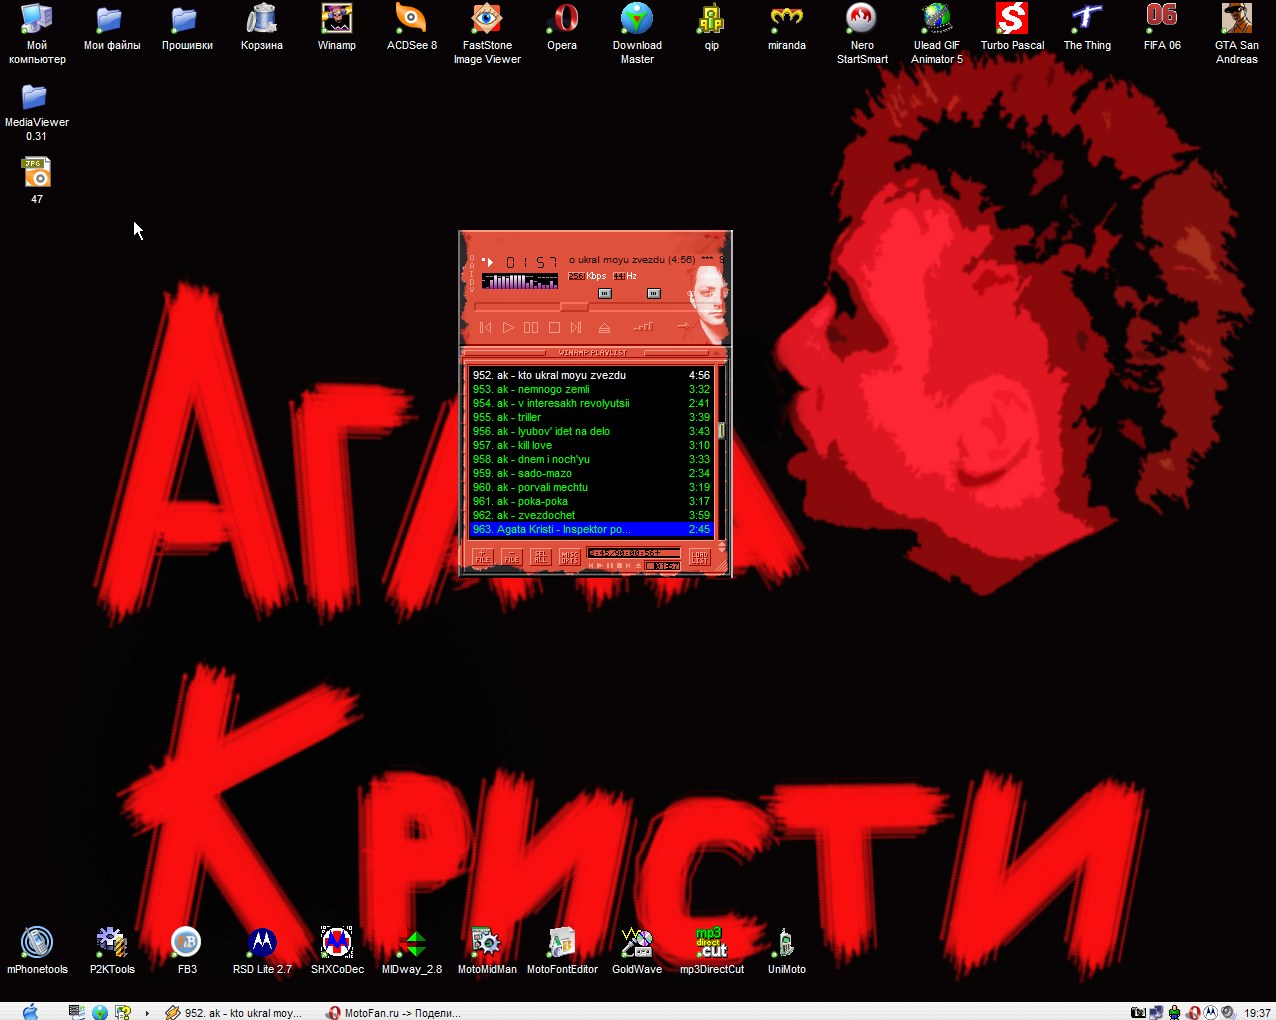
Task: Launch GoldWave audio editor icon
Action: click(x=637, y=950)
